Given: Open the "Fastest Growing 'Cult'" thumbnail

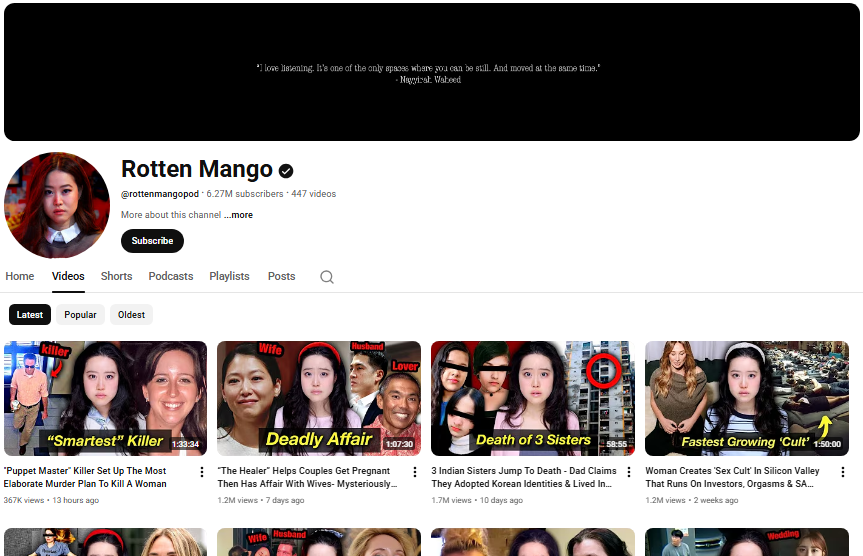Looking at the screenshot, I should (746, 398).
